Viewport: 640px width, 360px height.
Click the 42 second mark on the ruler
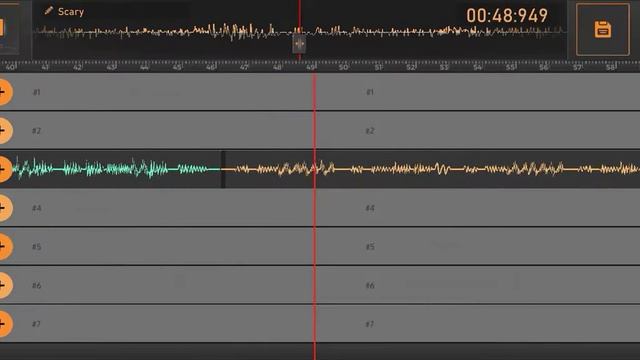tap(78, 67)
